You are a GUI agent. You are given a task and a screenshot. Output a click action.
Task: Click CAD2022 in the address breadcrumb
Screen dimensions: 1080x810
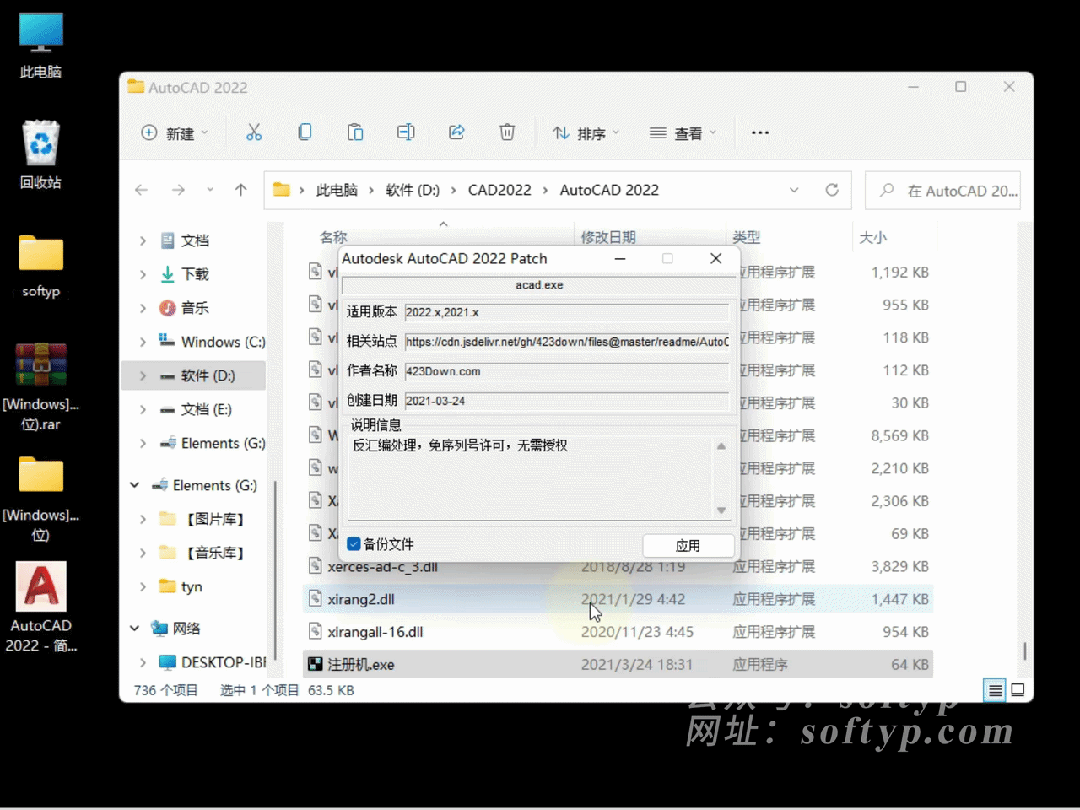pyautogui.click(x=500, y=190)
